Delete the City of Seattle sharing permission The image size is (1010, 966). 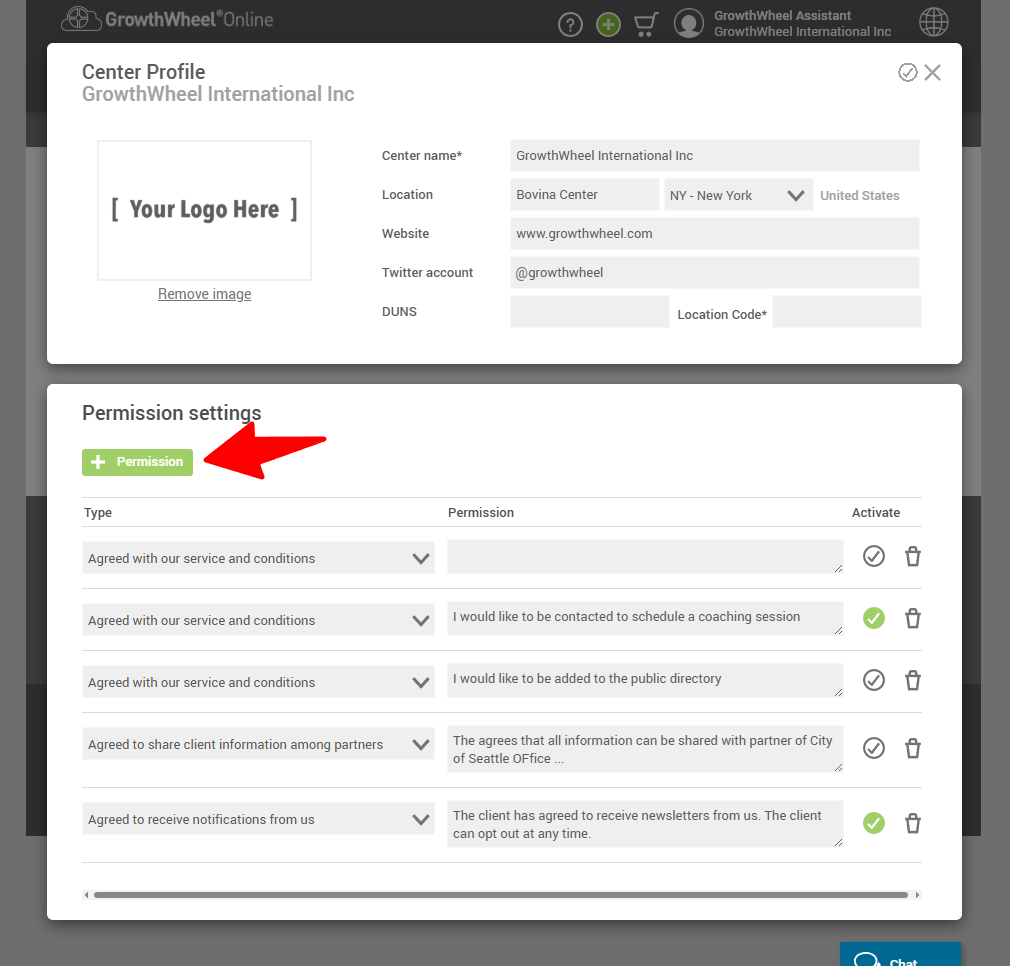click(x=913, y=748)
